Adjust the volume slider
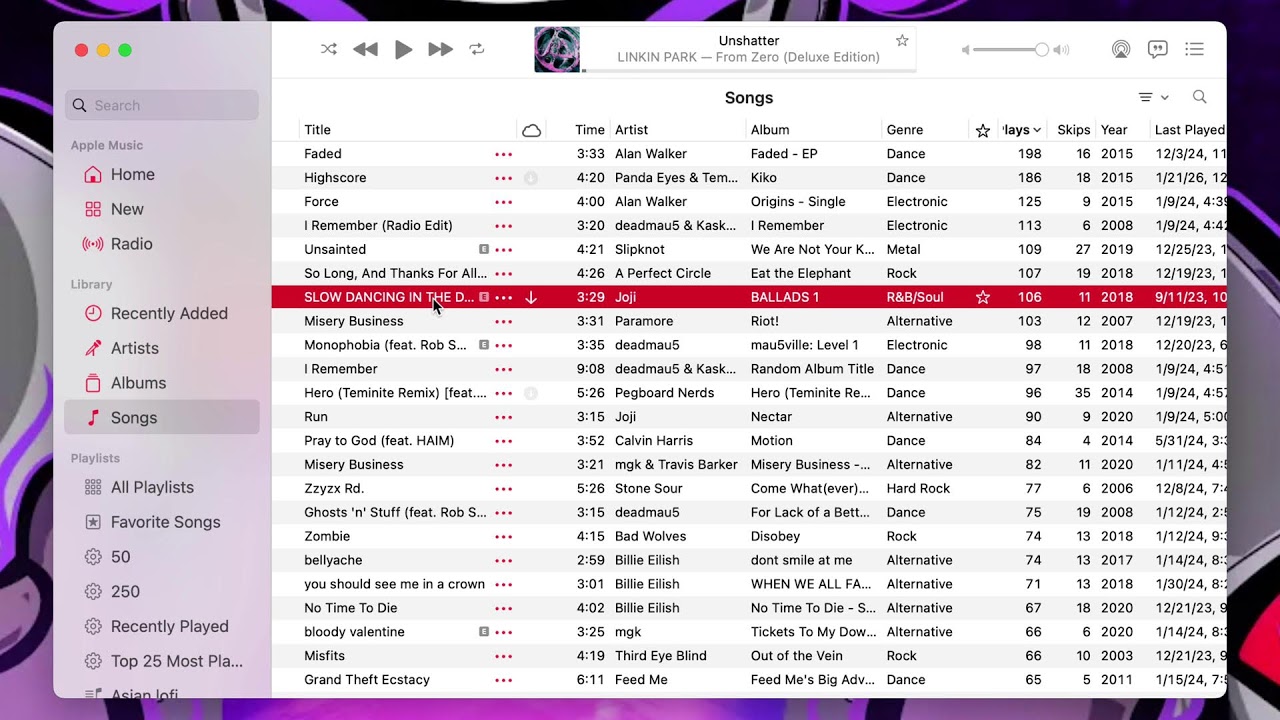The image size is (1280, 720). pyautogui.click(x=1010, y=50)
